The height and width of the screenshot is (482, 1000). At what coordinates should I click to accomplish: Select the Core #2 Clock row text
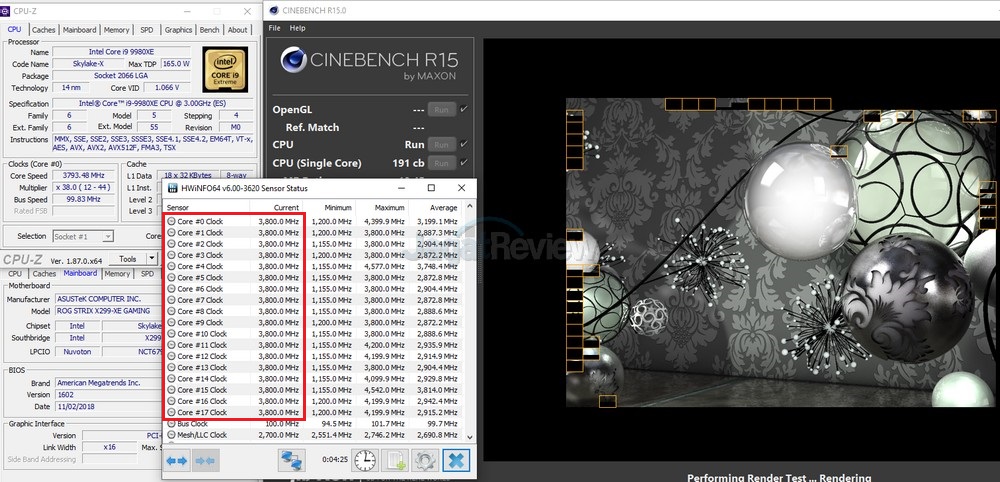click(x=200, y=244)
